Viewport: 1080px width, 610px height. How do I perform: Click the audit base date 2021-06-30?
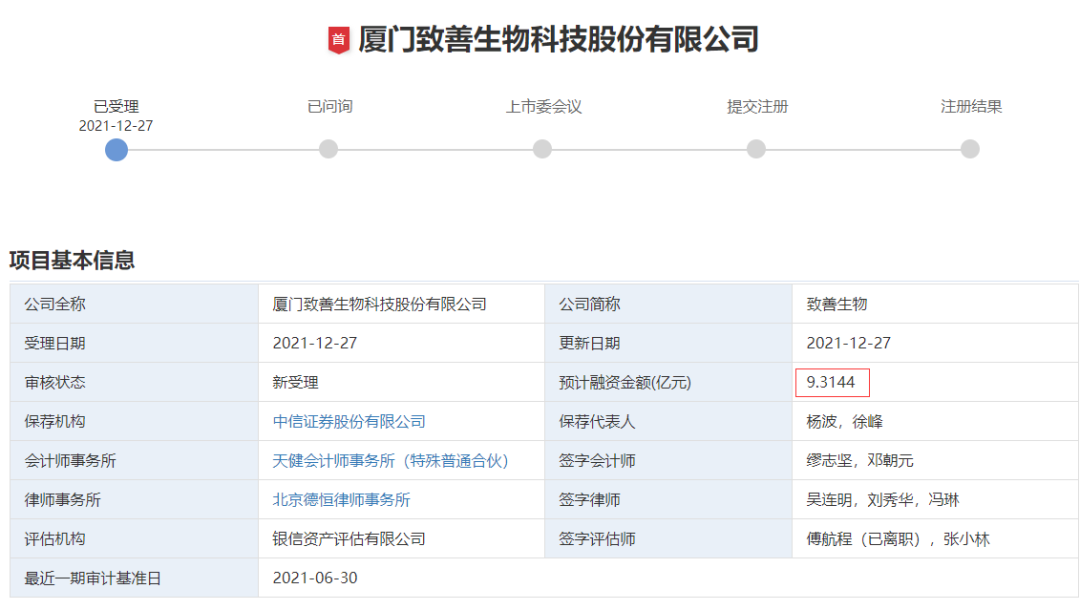[315, 578]
